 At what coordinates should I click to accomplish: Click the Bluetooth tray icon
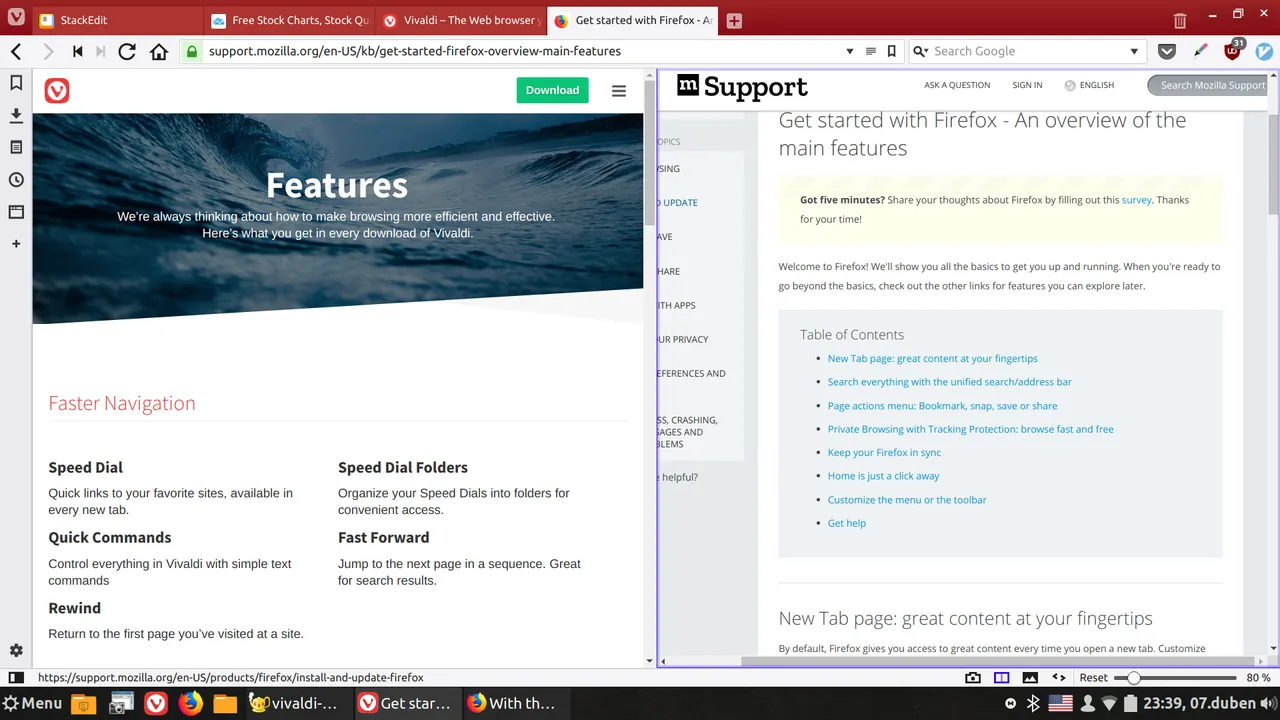click(1035, 703)
